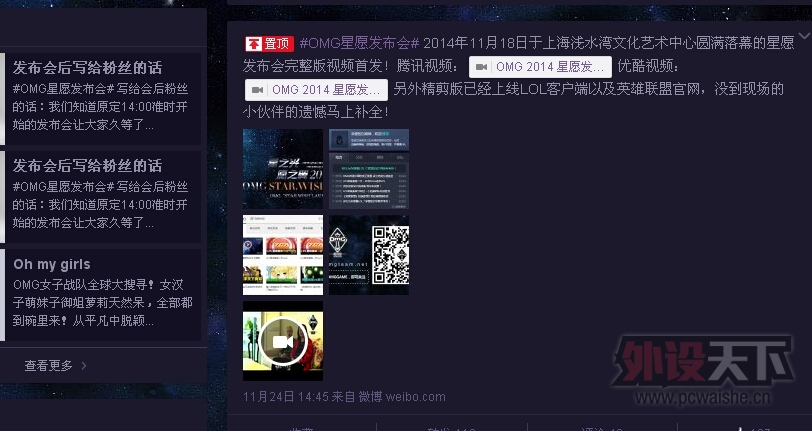Open the QR code image thumbnail

(369, 255)
